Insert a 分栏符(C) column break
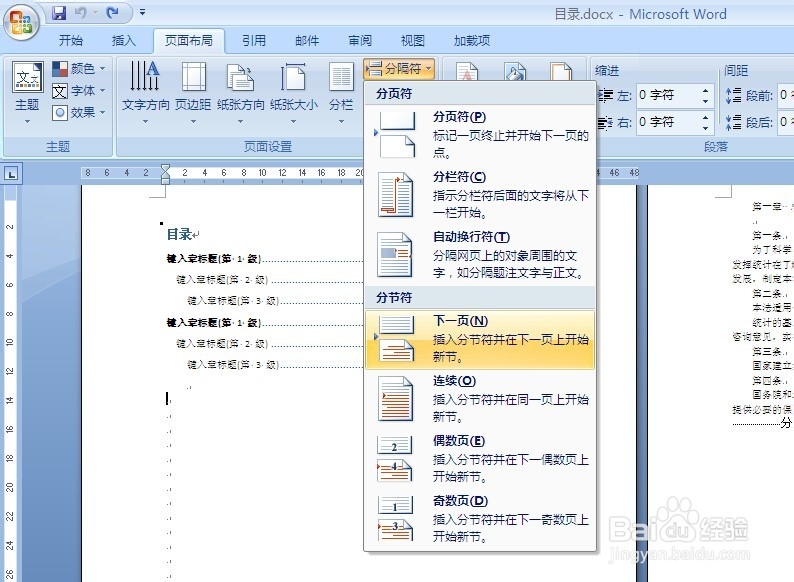 coord(480,195)
